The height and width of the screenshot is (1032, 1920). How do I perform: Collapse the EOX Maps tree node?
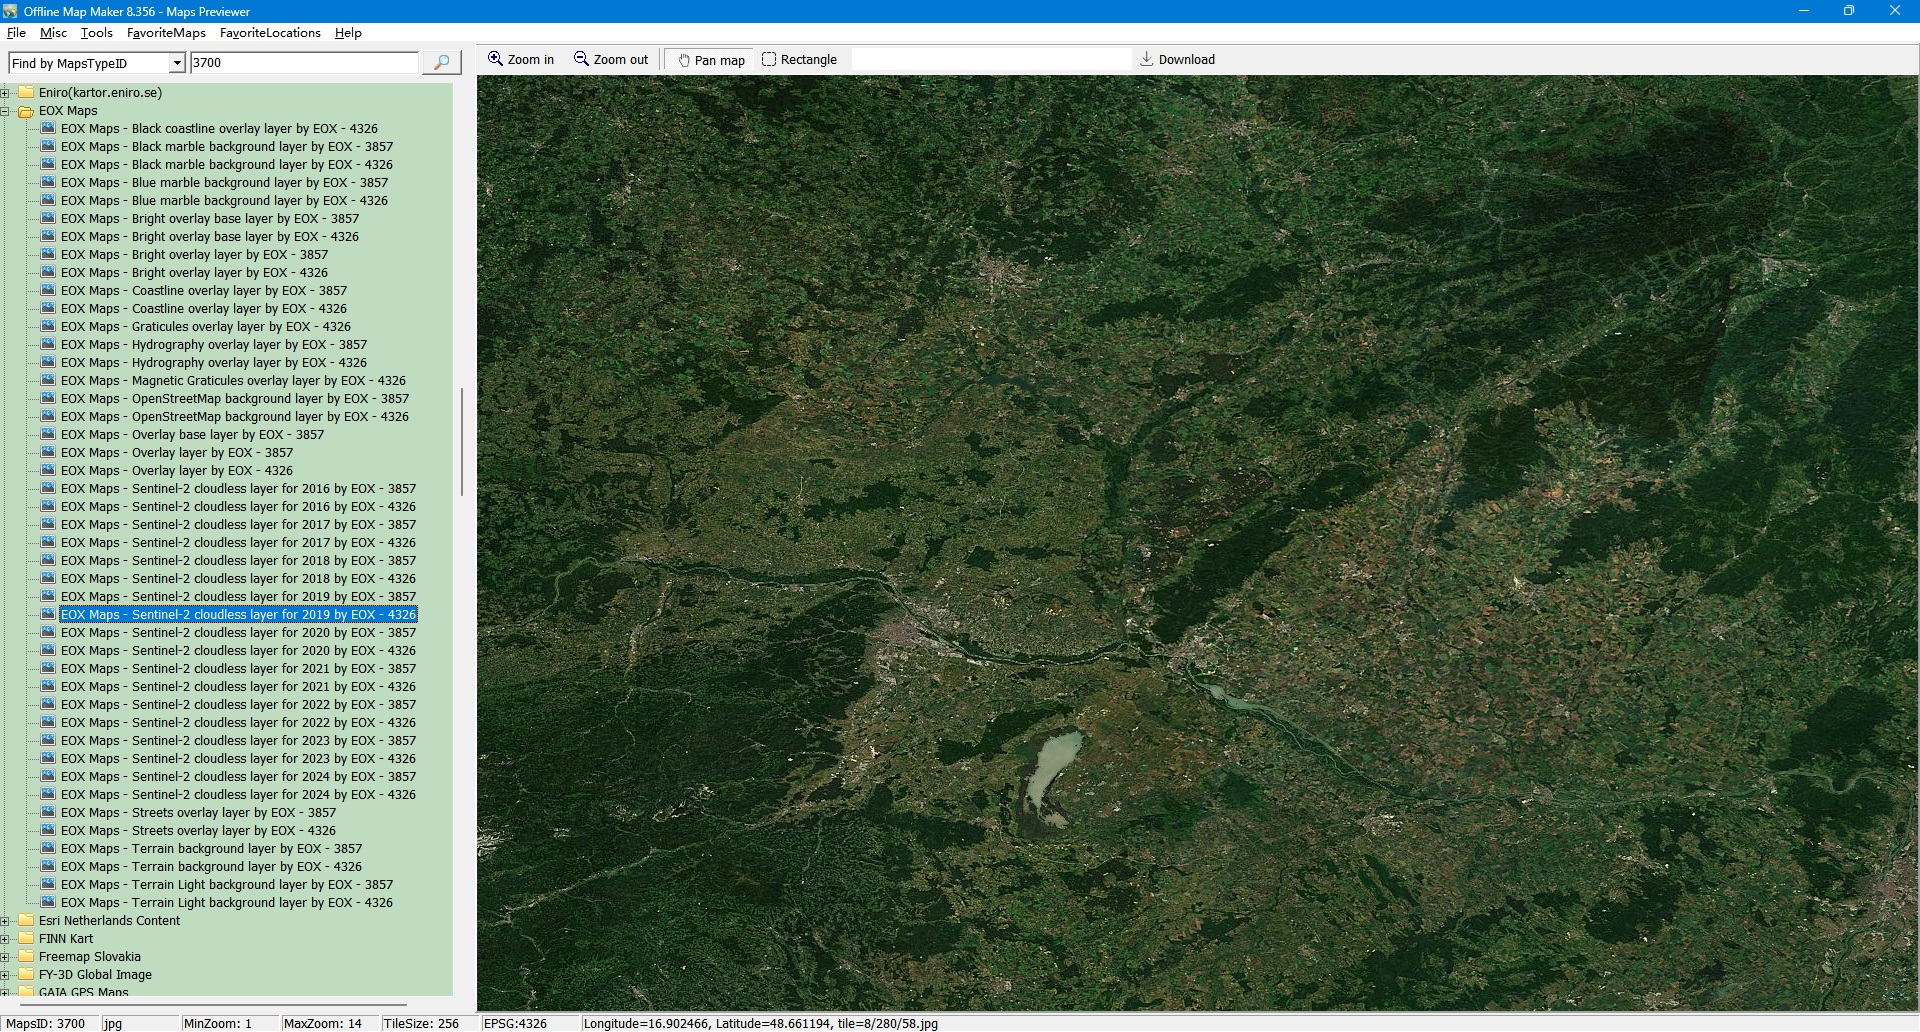point(5,111)
